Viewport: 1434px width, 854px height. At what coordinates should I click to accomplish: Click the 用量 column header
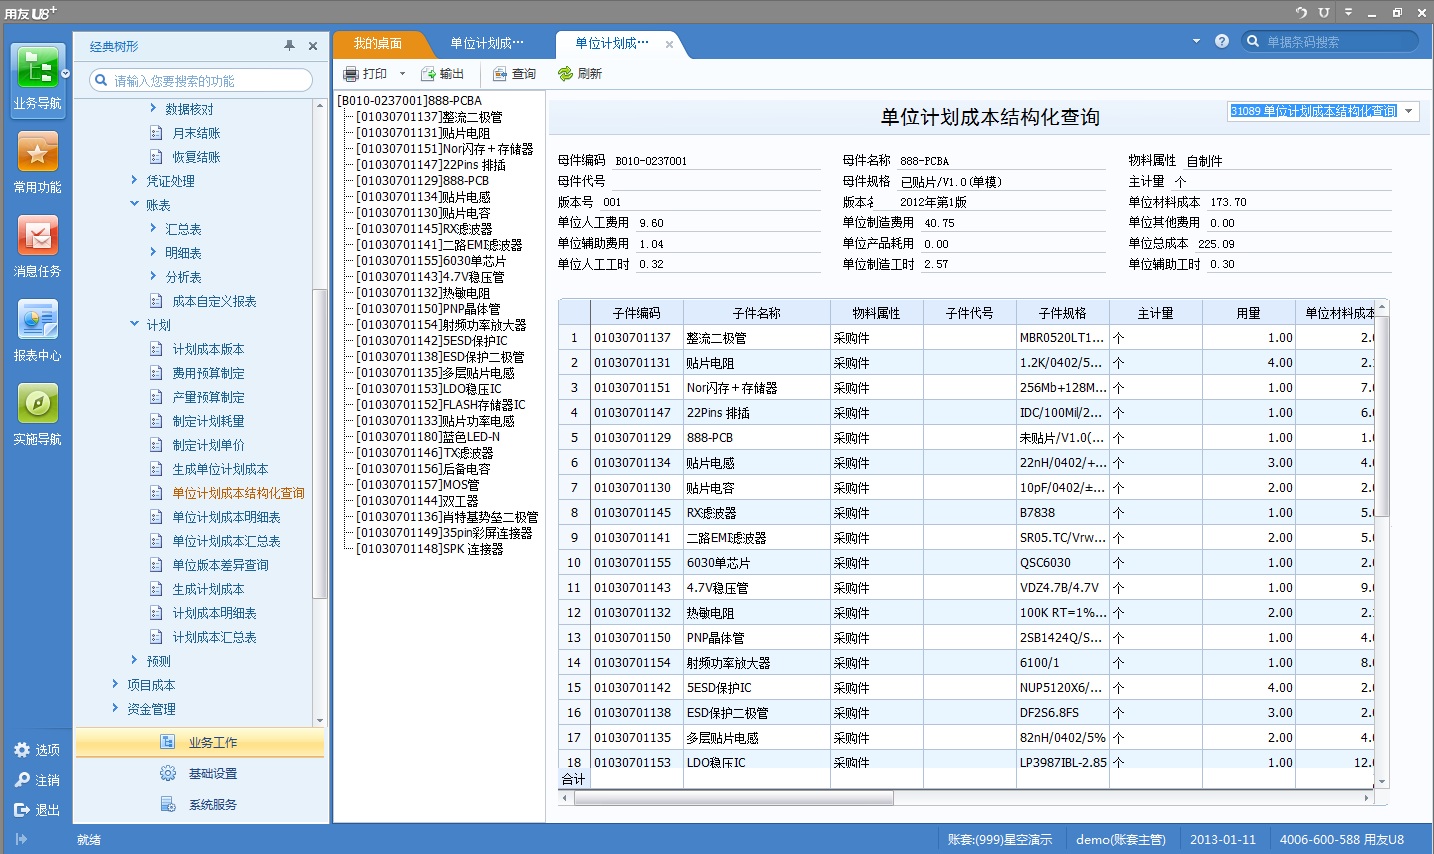pyautogui.click(x=1248, y=313)
